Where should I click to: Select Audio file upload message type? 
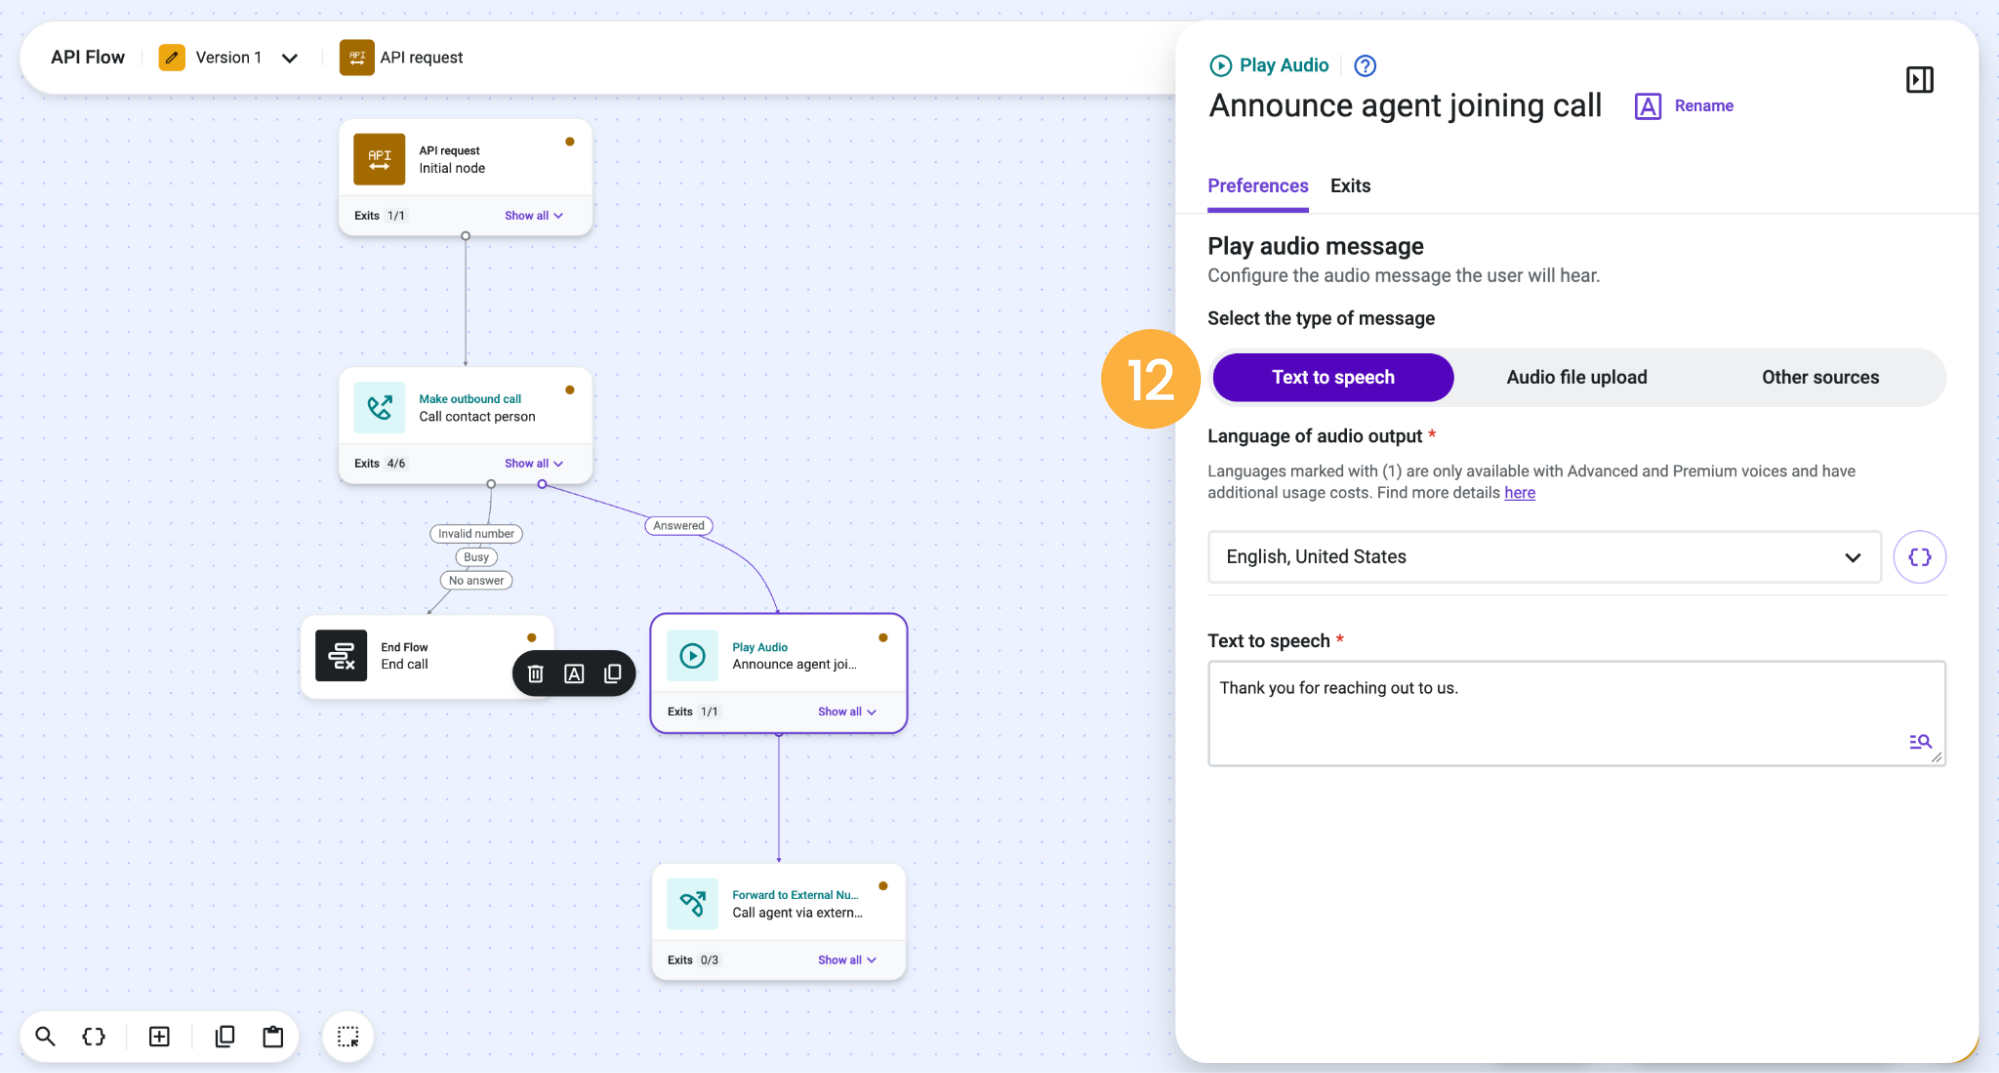1576,377
